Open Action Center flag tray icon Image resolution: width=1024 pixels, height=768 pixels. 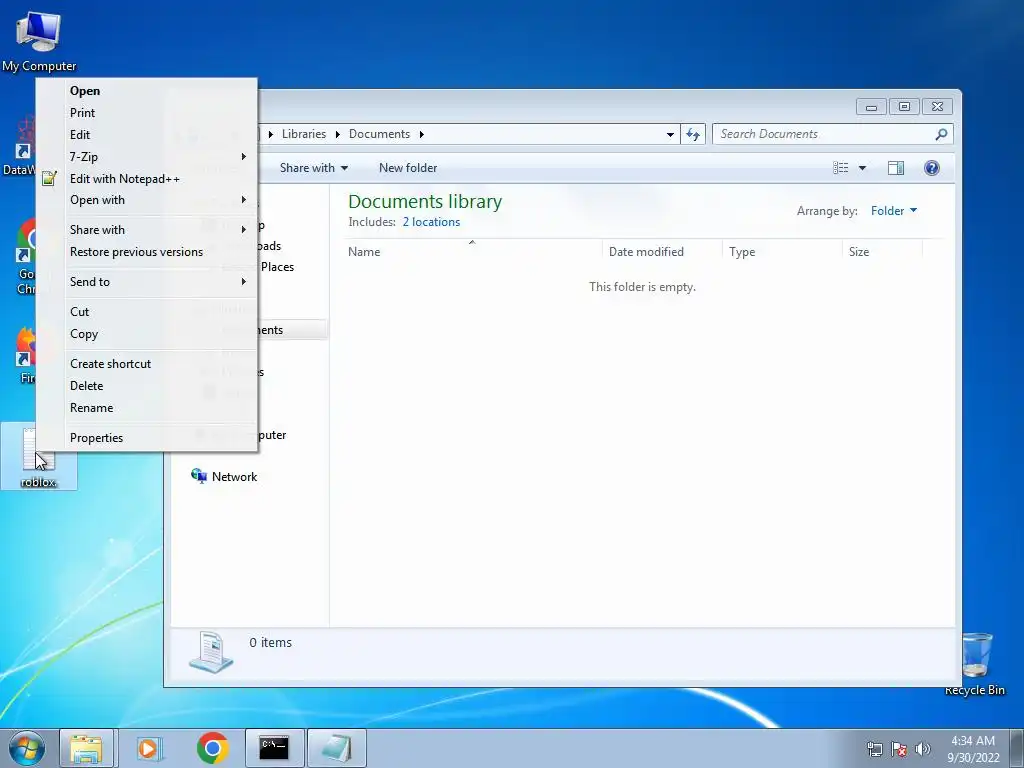tap(899, 749)
